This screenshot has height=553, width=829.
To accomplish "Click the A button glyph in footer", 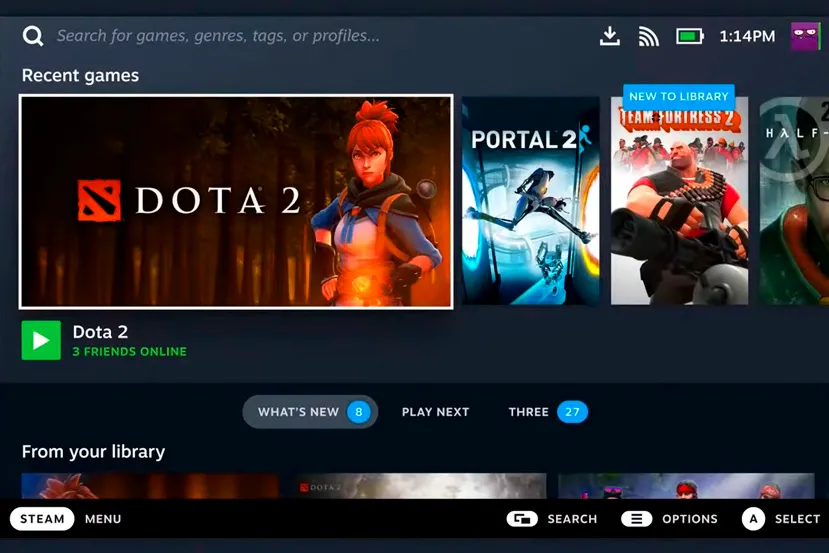I will (x=753, y=519).
